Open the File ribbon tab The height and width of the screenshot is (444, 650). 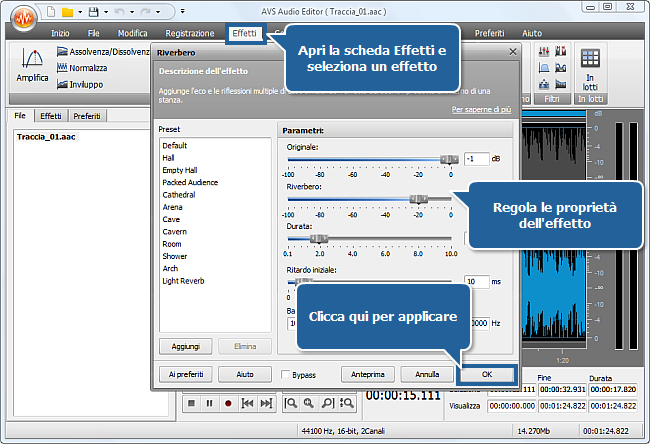pos(94,33)
